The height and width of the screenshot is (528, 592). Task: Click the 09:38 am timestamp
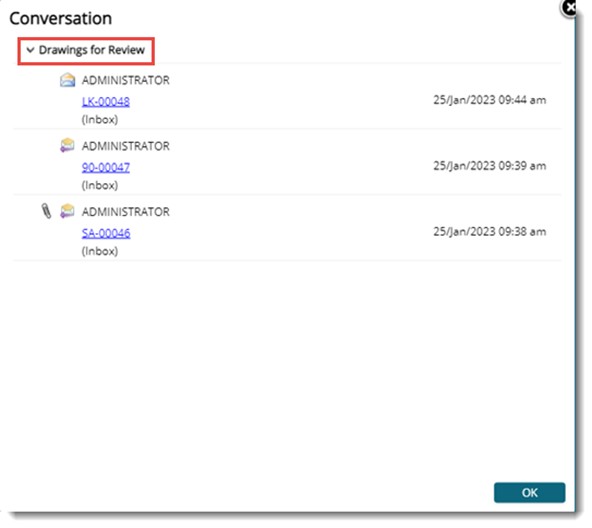coord(489,232)
